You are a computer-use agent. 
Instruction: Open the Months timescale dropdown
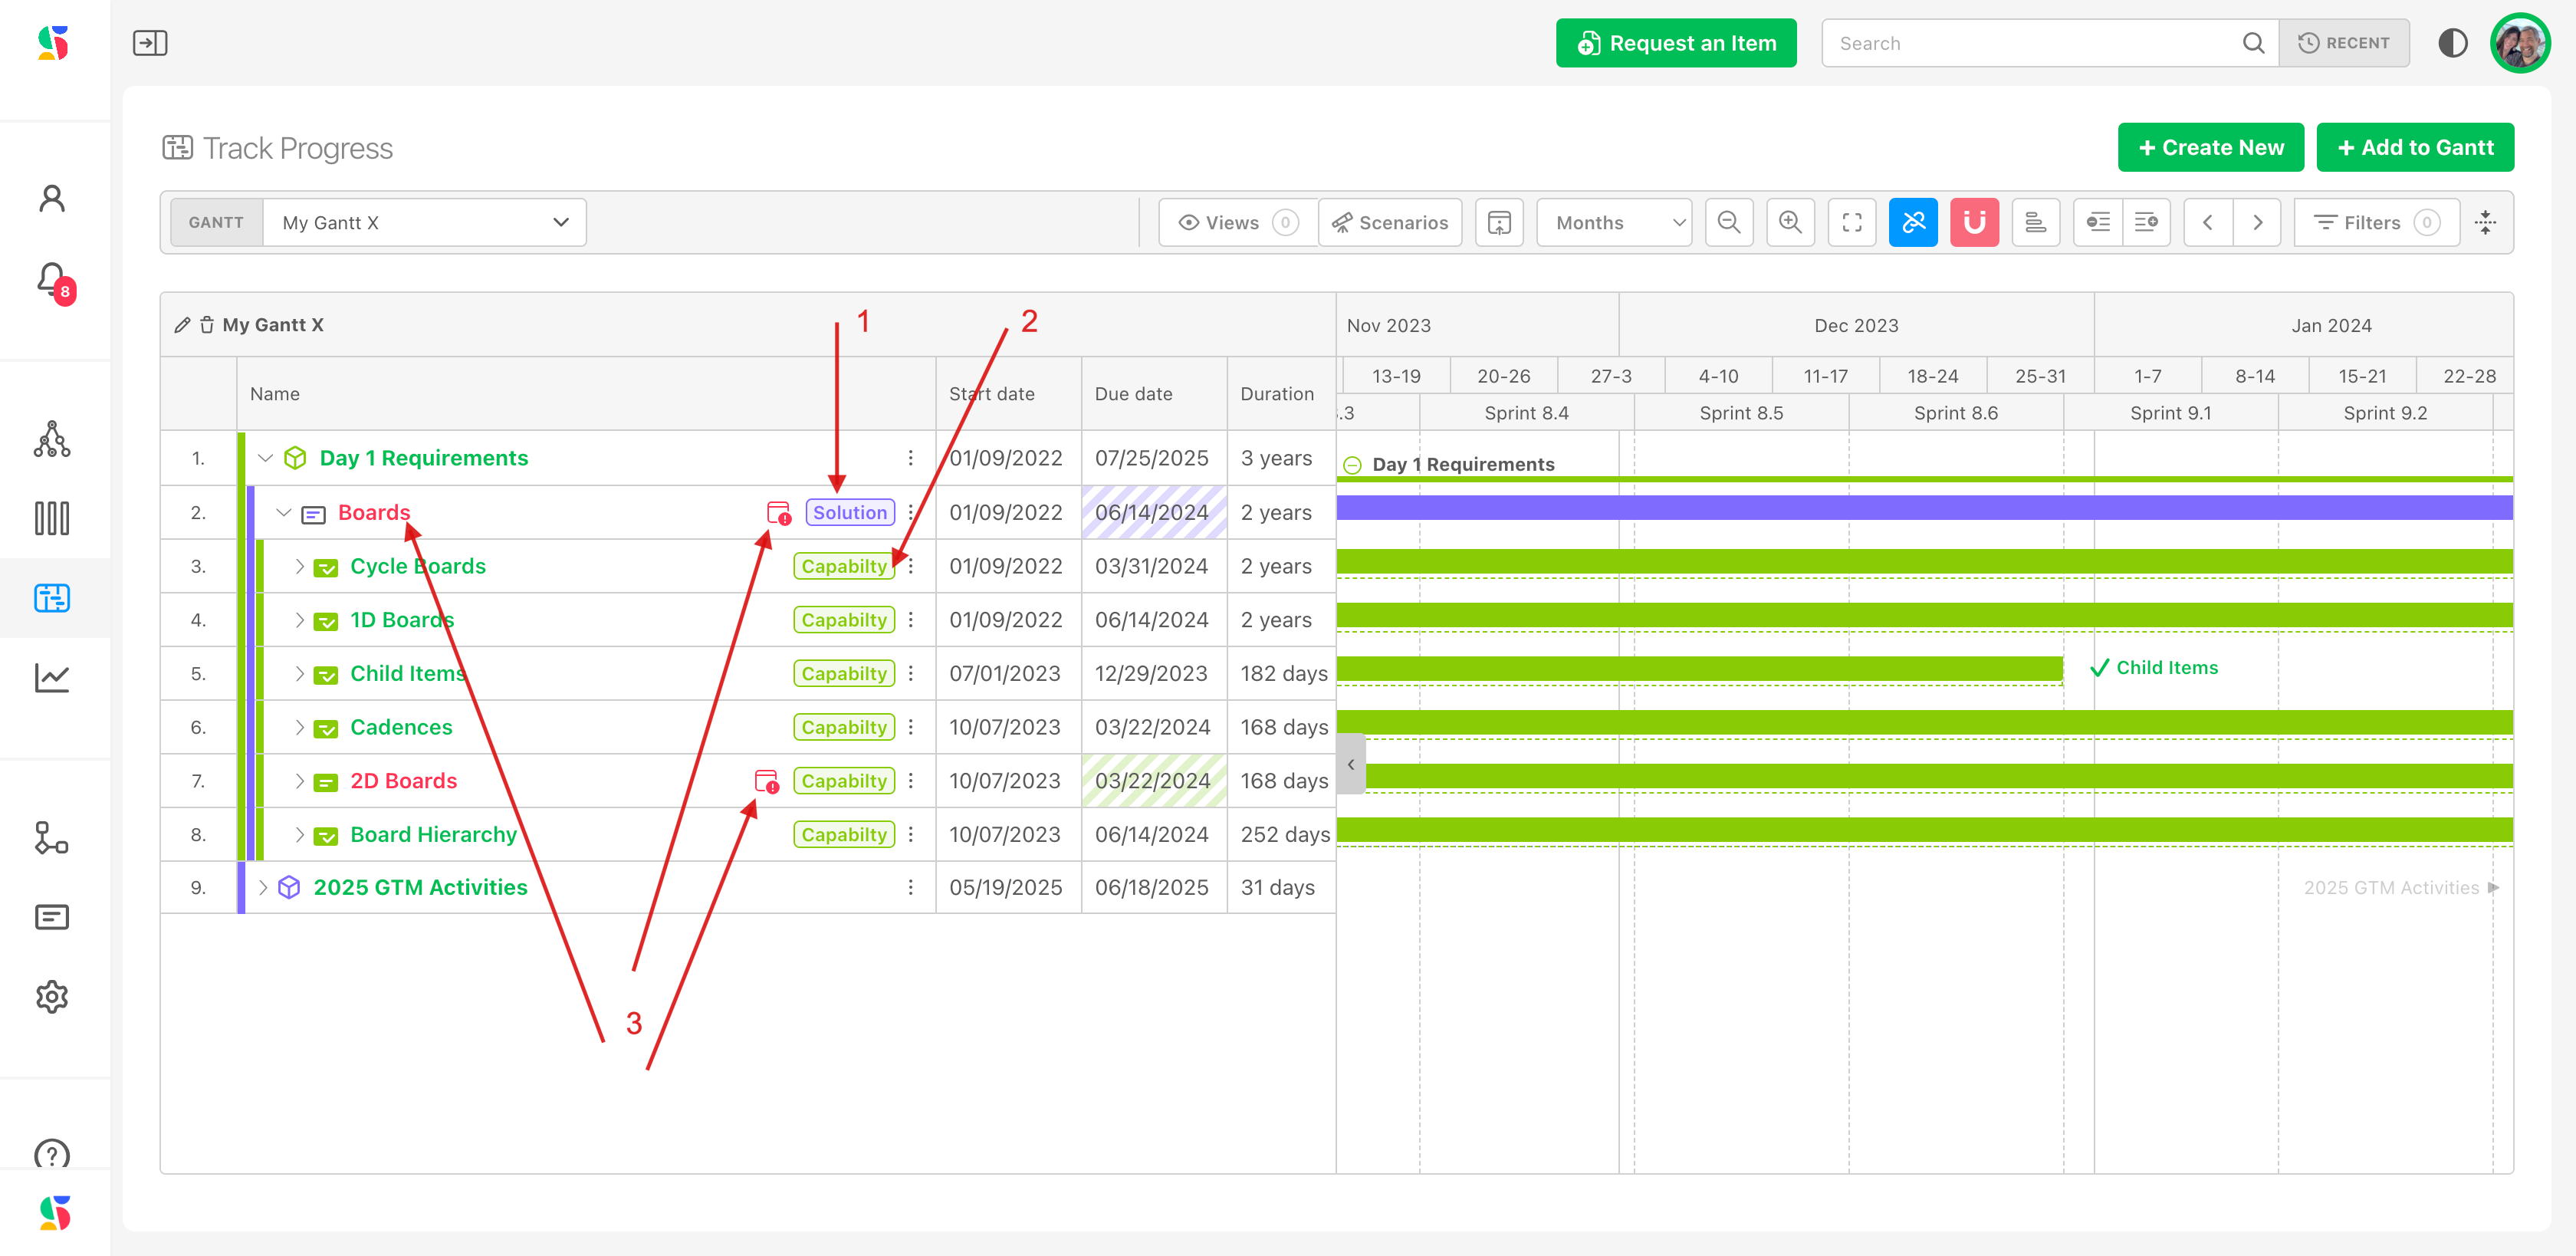pyautogui.click(x=1613, y=222)
